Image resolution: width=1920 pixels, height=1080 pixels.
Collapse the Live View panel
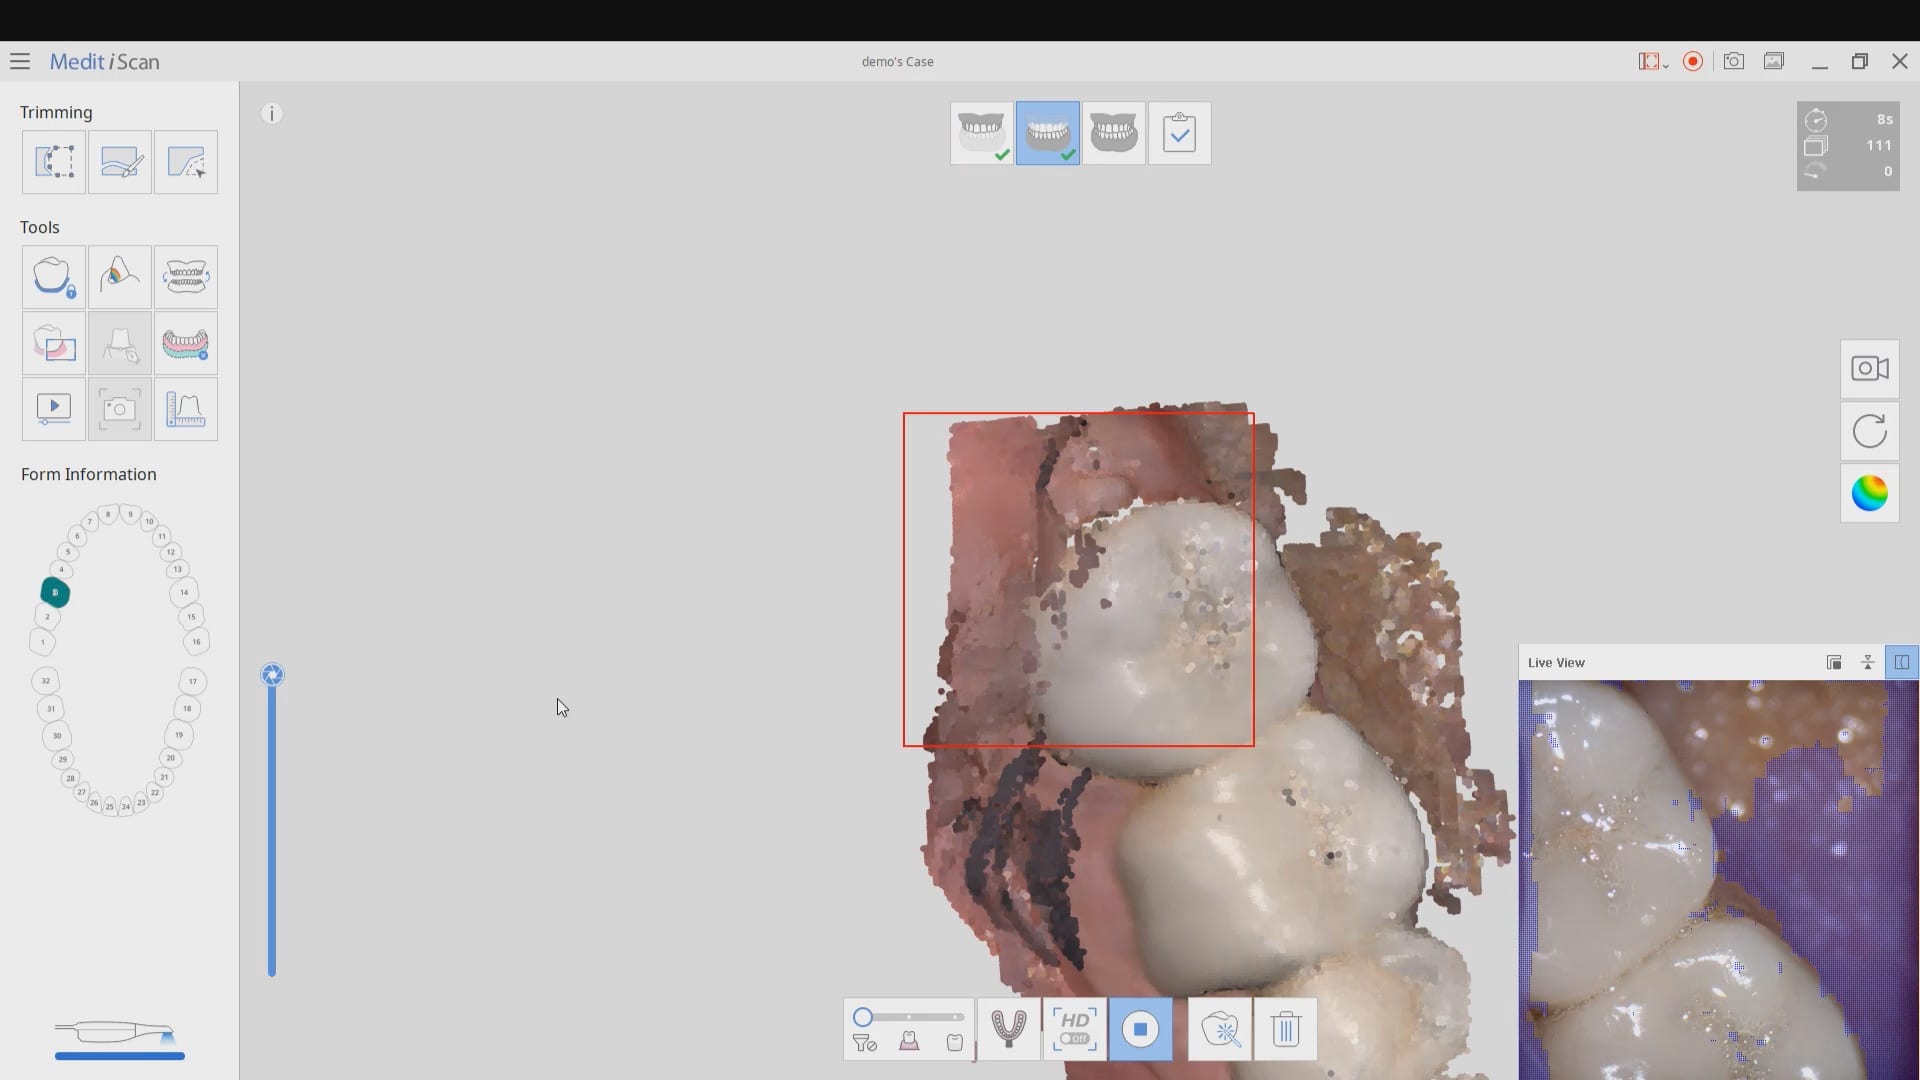point(1867,663)
